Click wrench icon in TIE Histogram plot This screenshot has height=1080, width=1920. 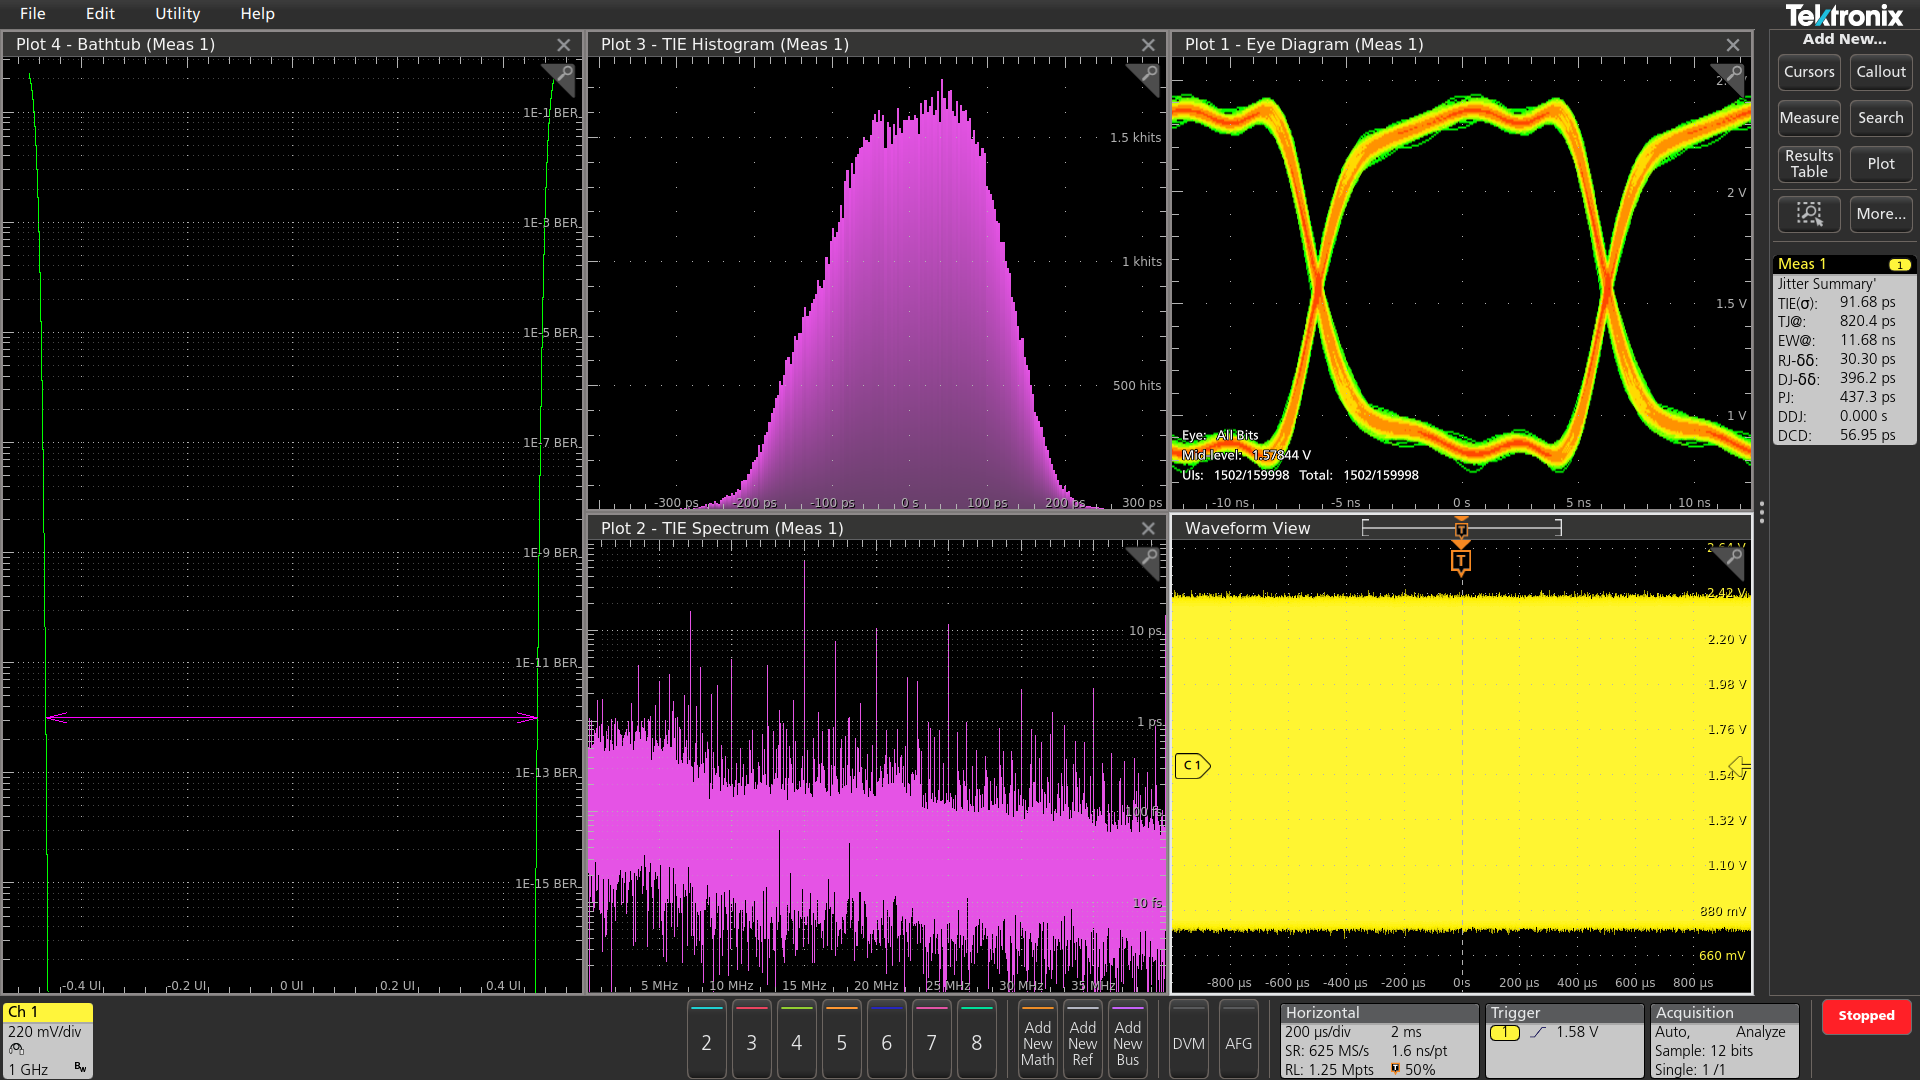pos(1149,74)
